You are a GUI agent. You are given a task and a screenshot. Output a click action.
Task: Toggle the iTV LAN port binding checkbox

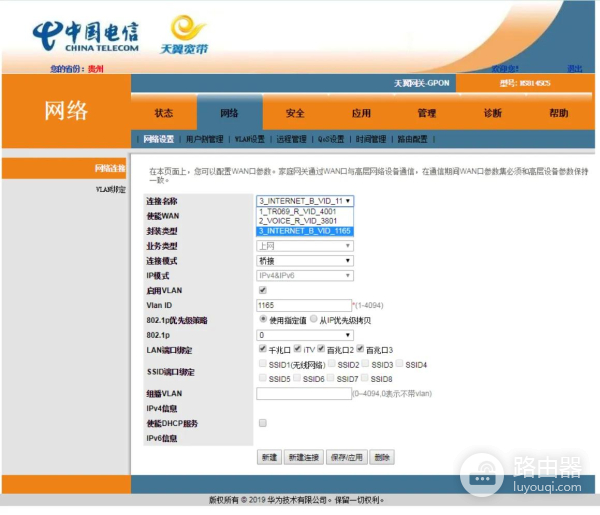point(298,350)
